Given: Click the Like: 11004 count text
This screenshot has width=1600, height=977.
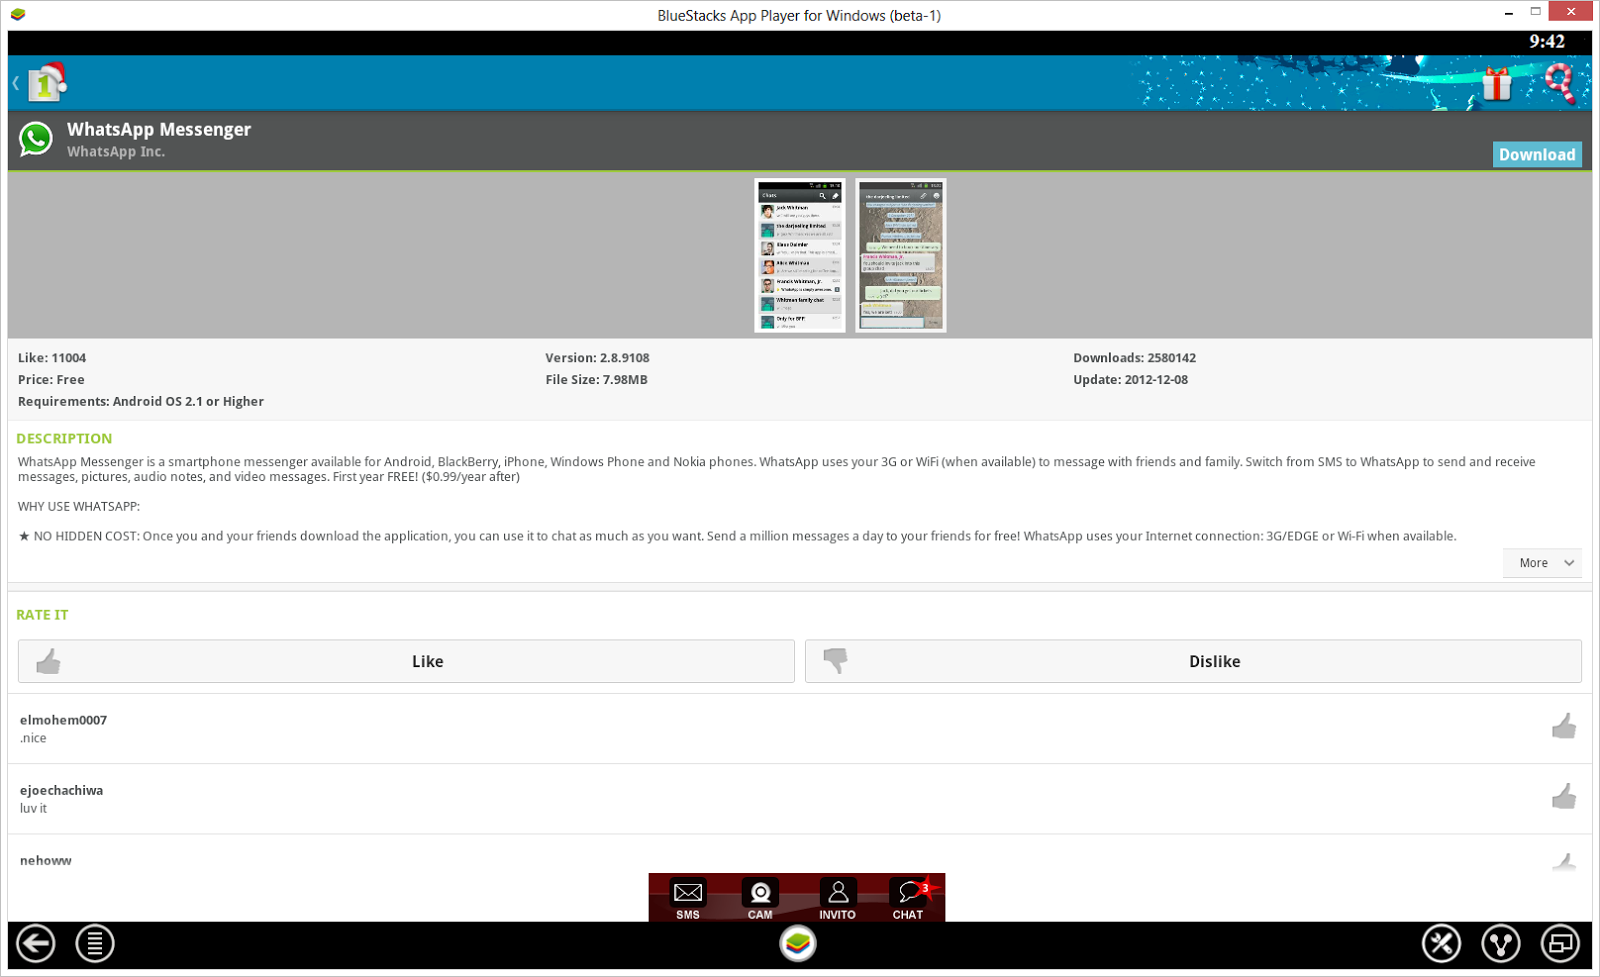Looking at the screenshot, I should [x=52, y=358].
